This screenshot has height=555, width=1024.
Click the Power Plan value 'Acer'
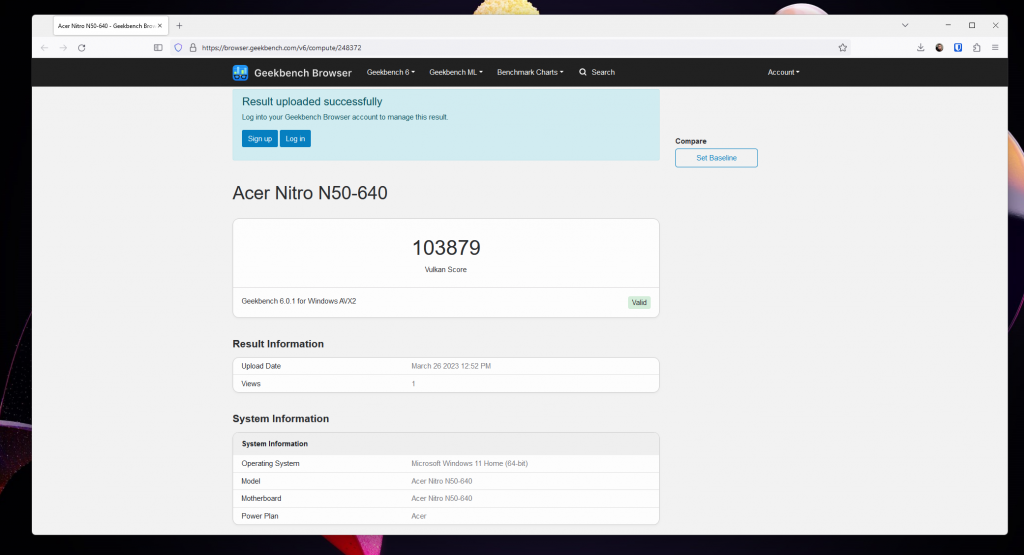(419, 516)
